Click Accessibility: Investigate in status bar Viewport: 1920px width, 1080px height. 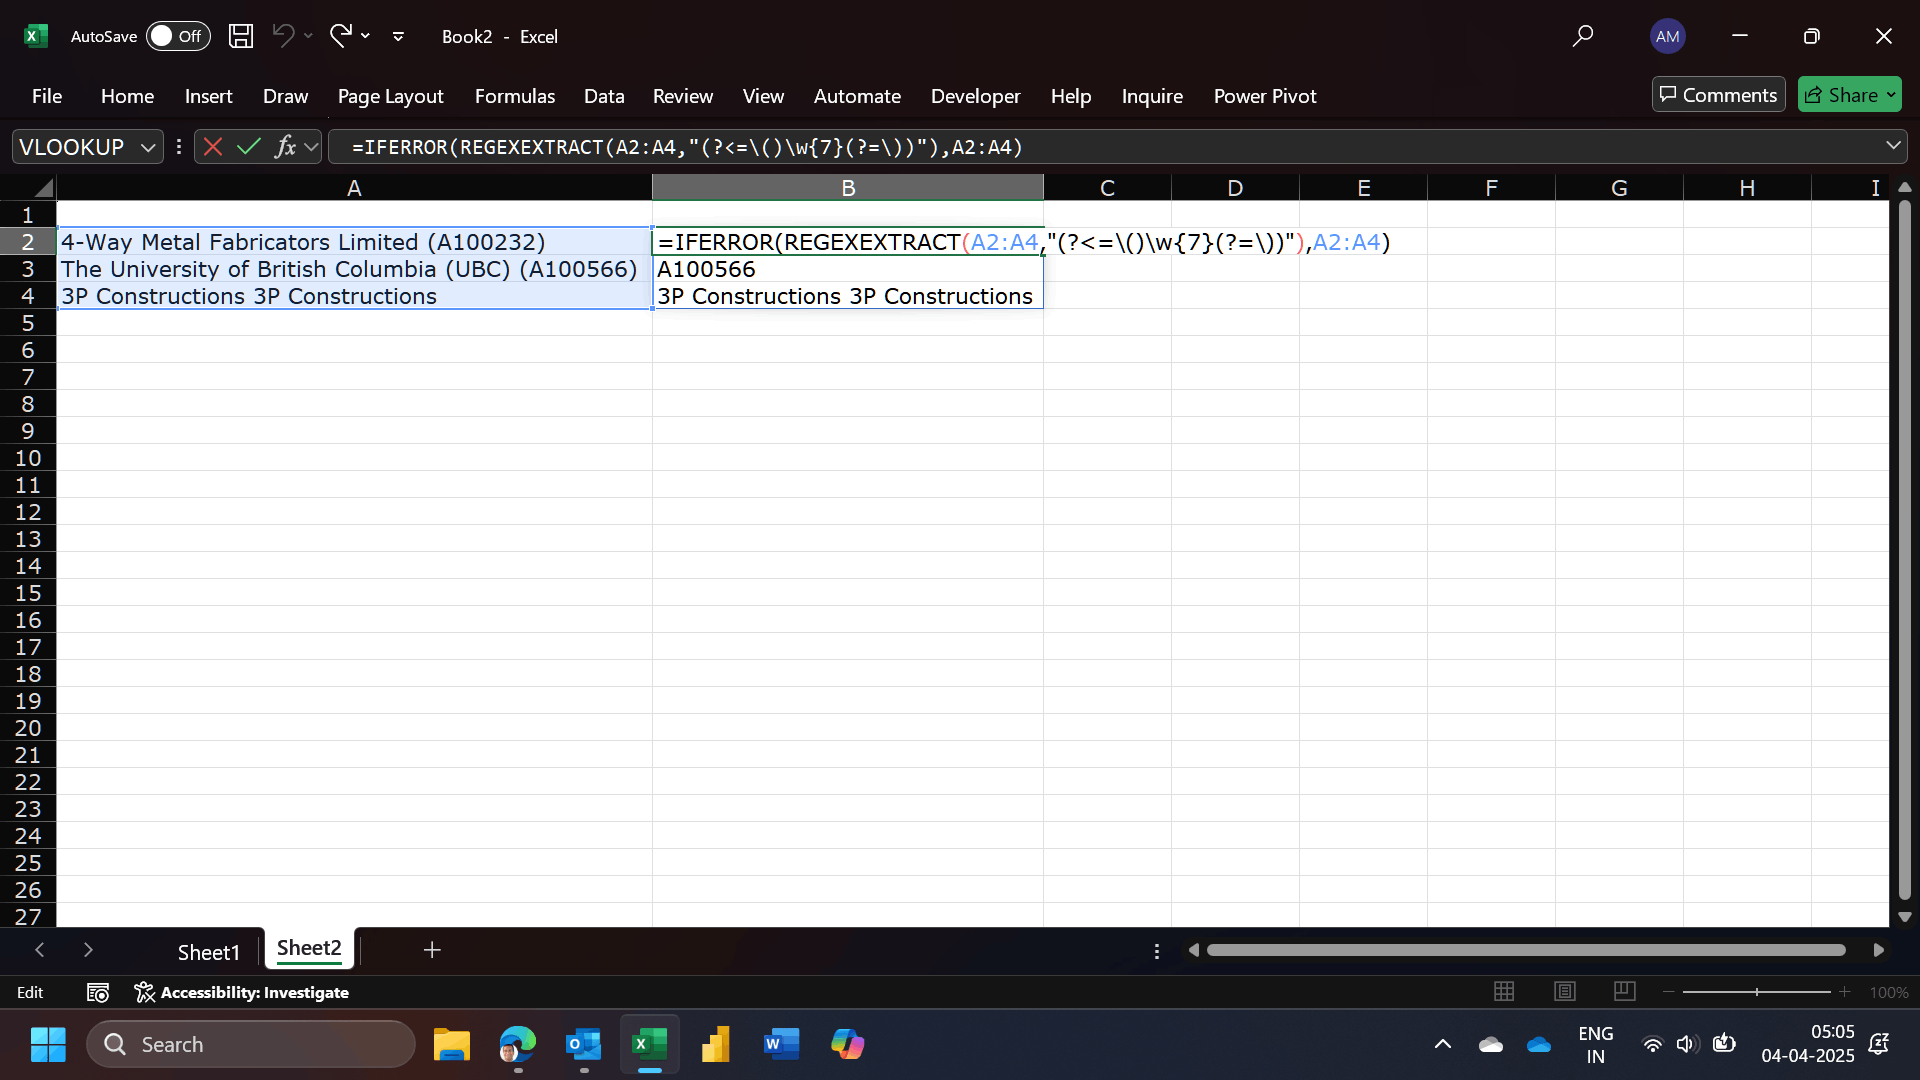(x=242, y=992)
